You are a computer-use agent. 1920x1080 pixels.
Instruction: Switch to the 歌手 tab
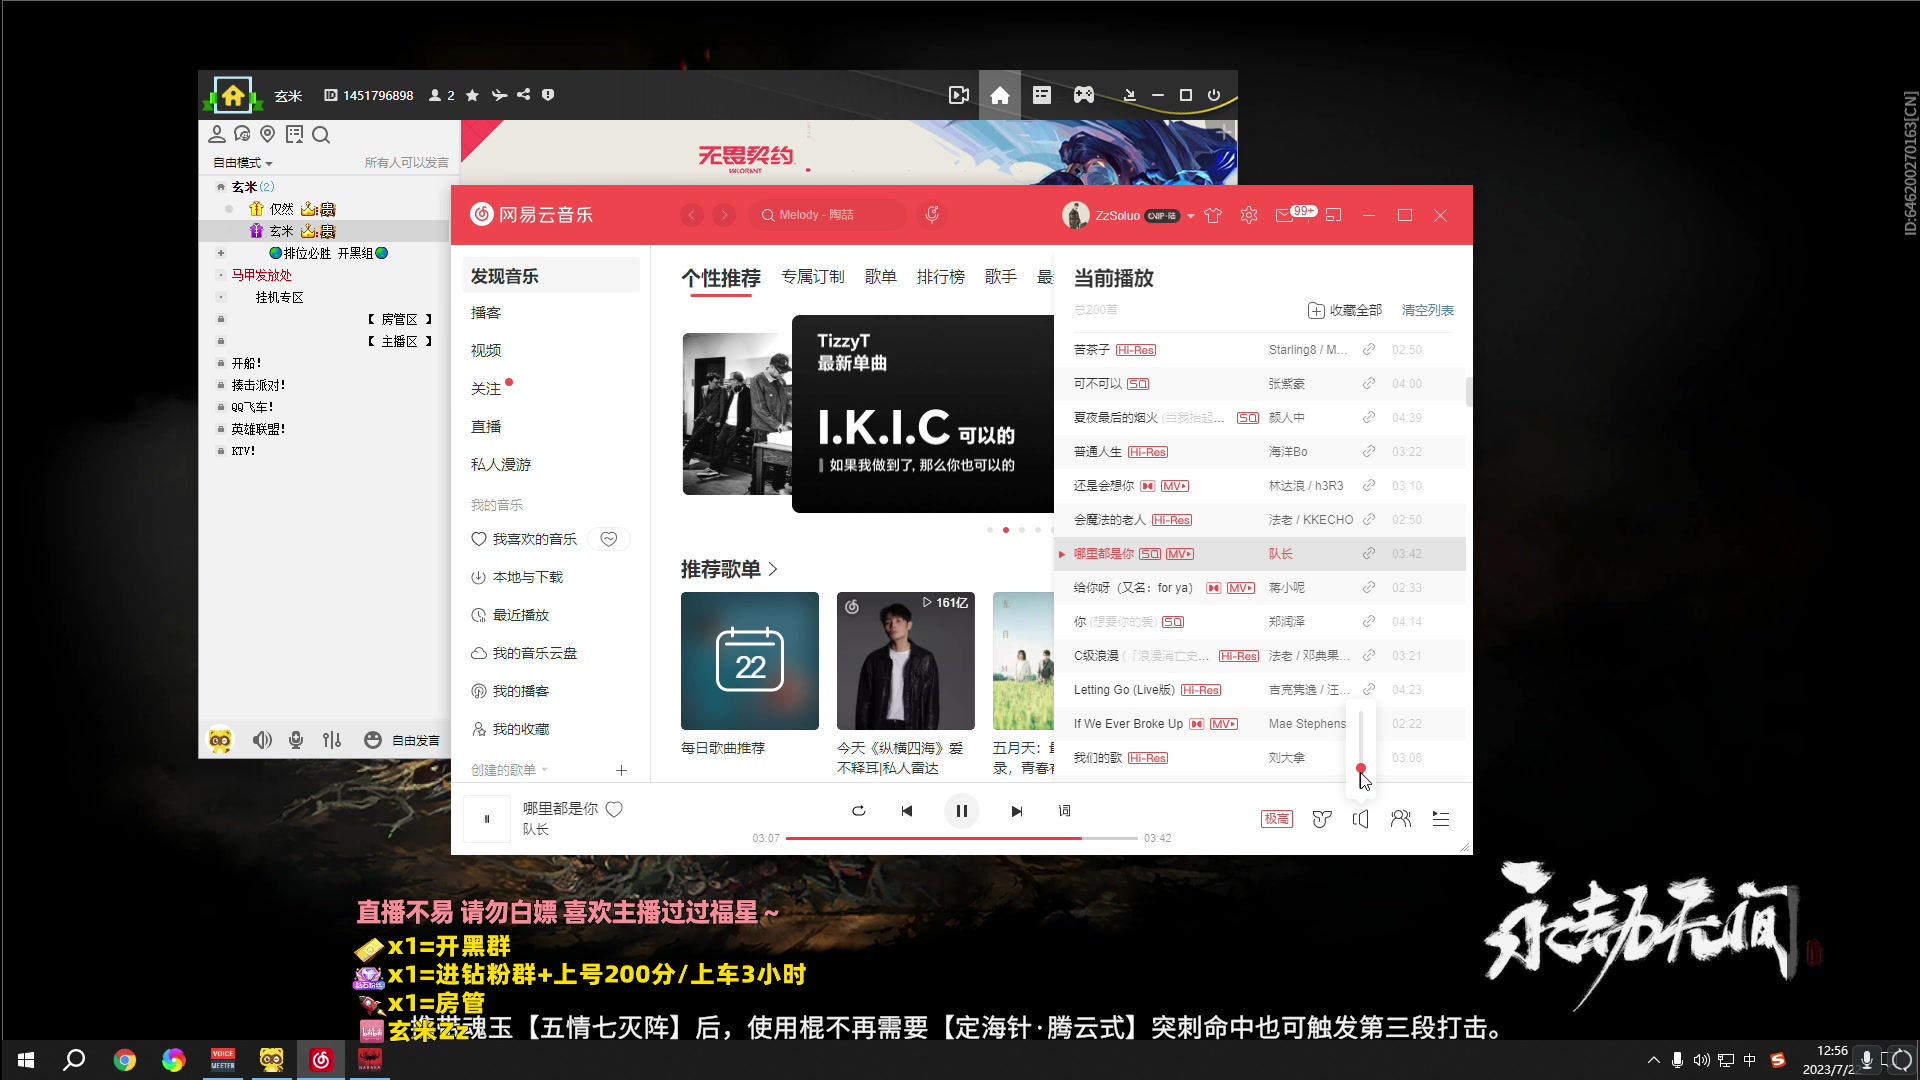1001,277
